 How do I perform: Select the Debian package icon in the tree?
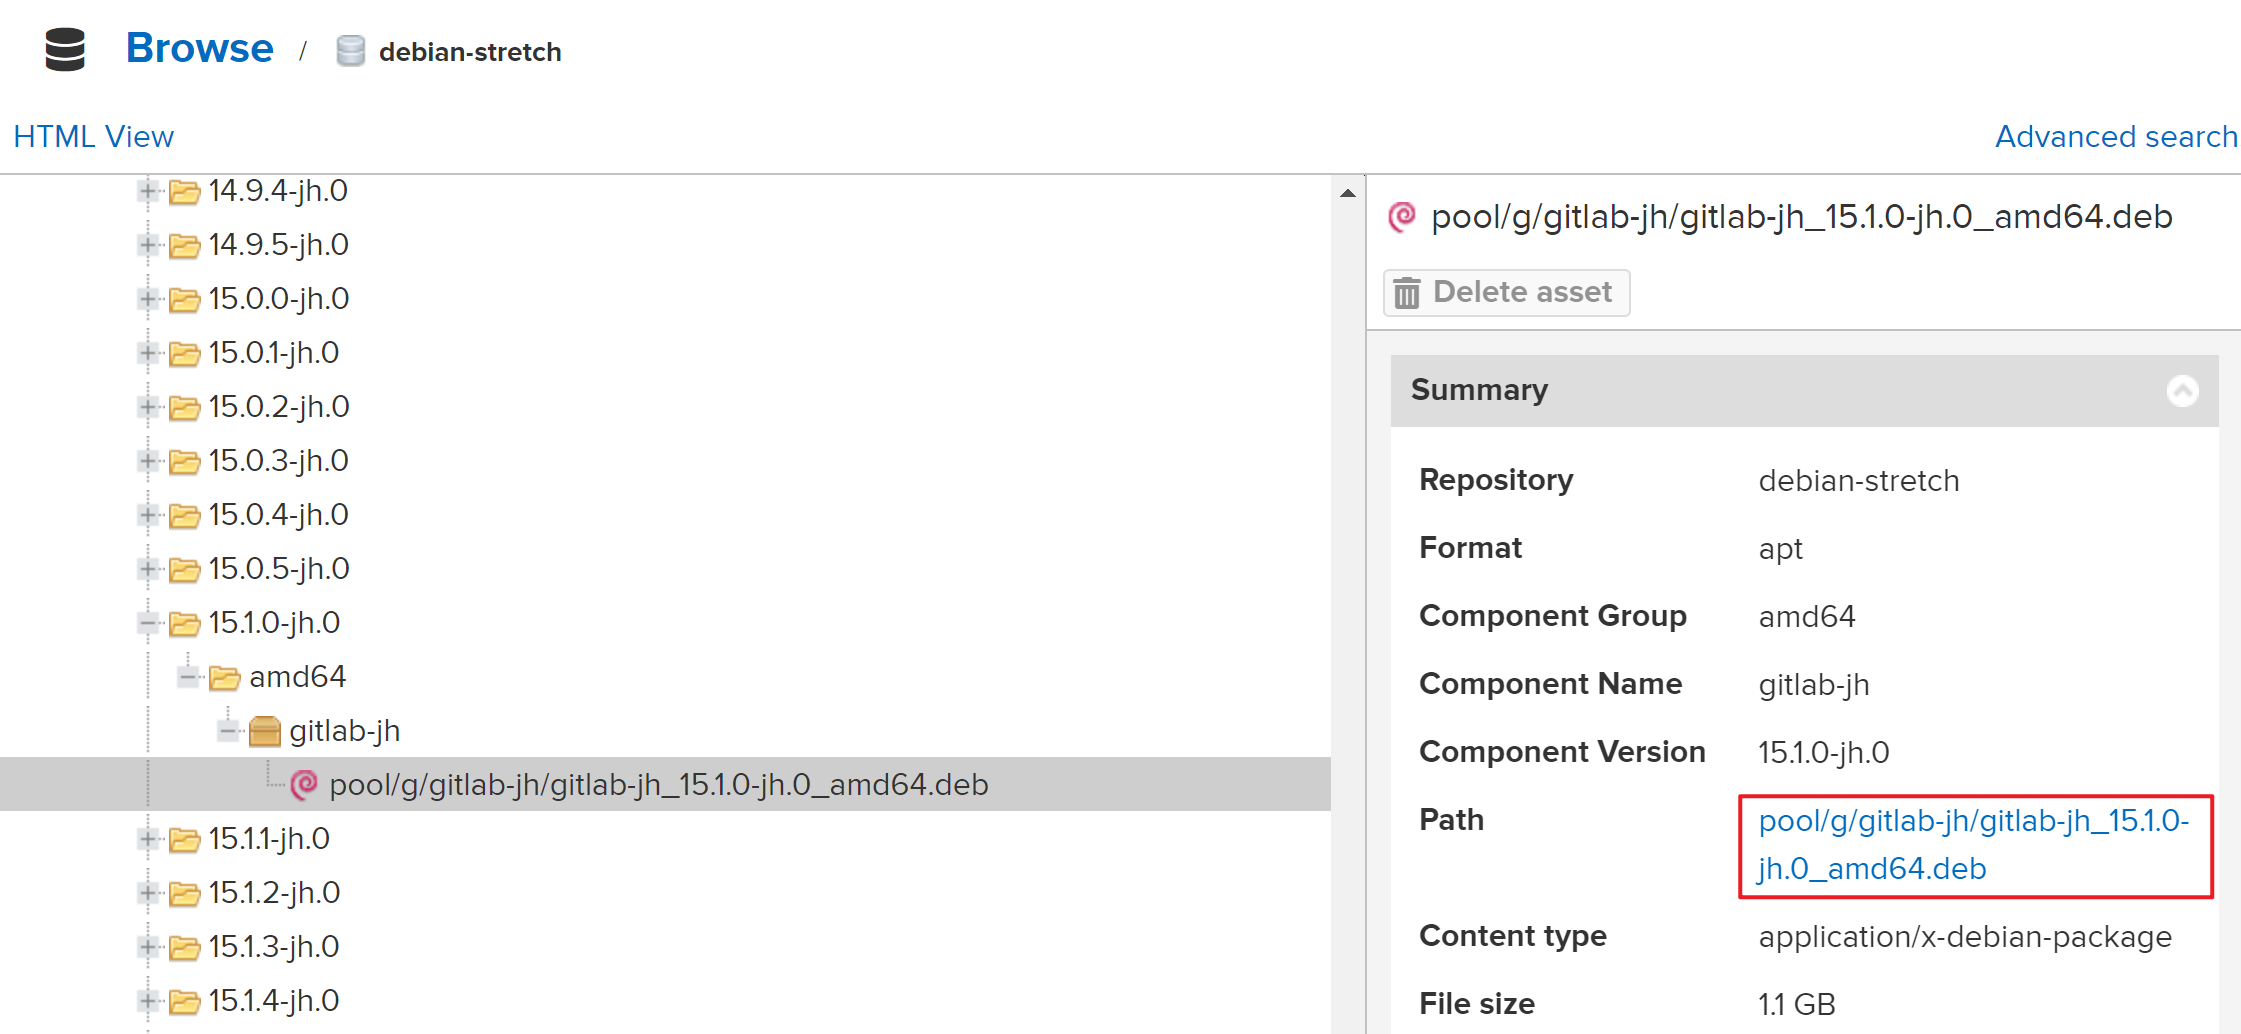[303, 785]
